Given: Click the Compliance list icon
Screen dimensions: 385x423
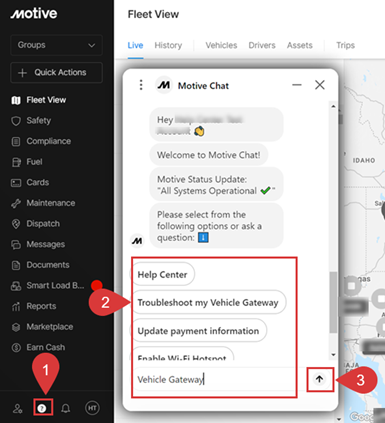Looking at the screenshot, I should [x=16, y=141].
